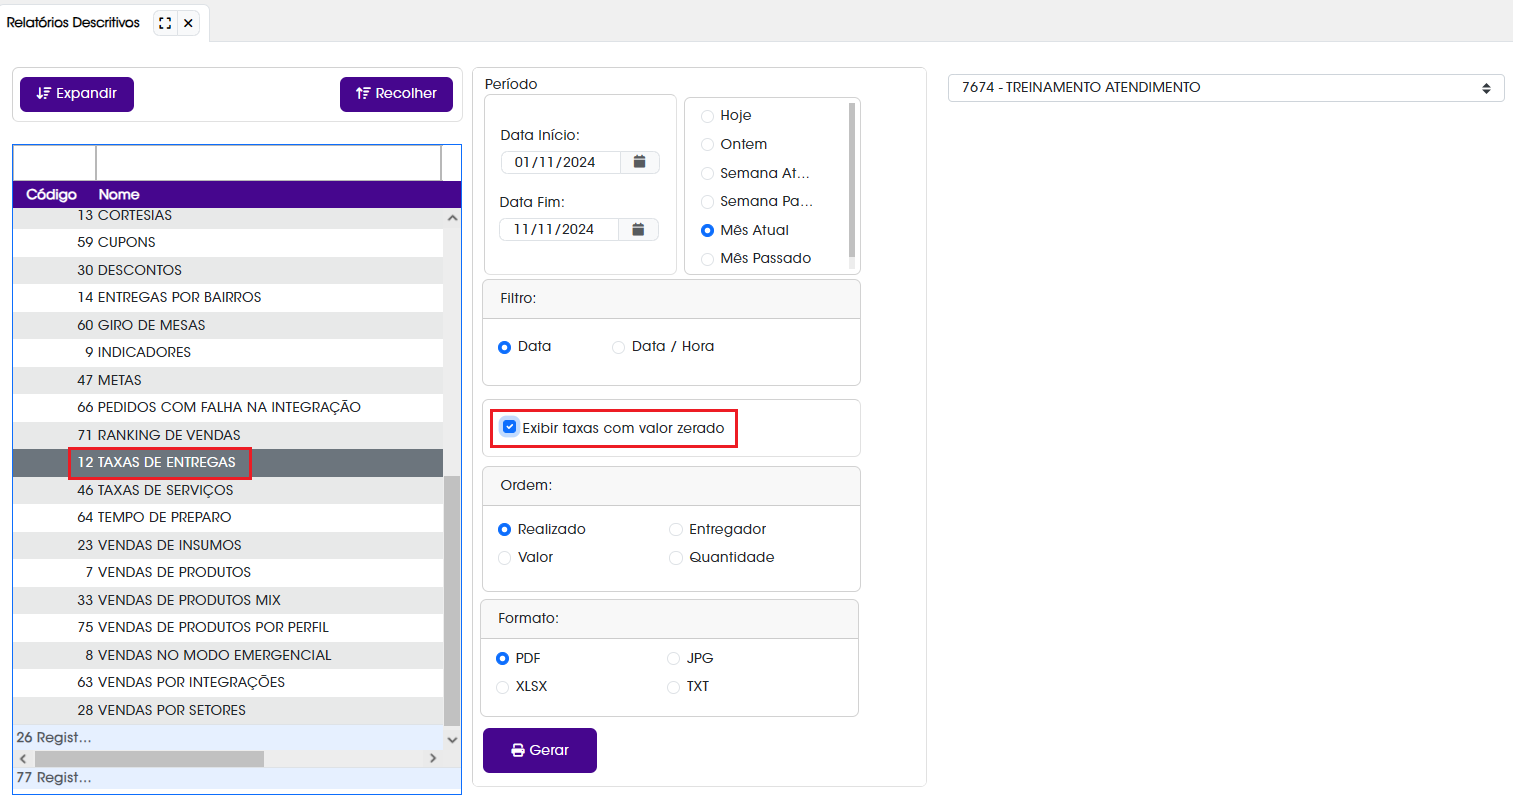Set filter to Data / Hora
The height and width of the screenshot is (811, 1513).
pos(619,347)
